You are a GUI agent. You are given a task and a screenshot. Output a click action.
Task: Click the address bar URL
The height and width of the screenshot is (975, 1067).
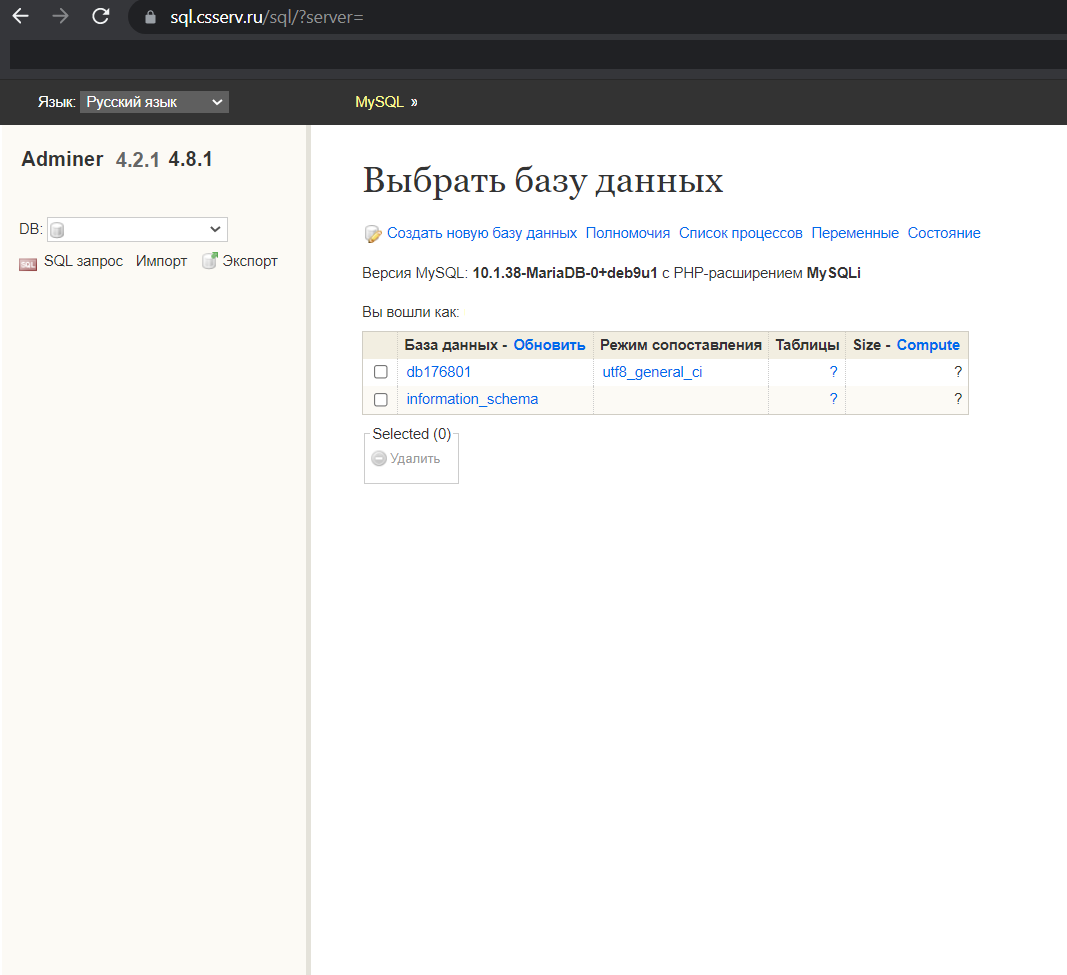[267, 17]
